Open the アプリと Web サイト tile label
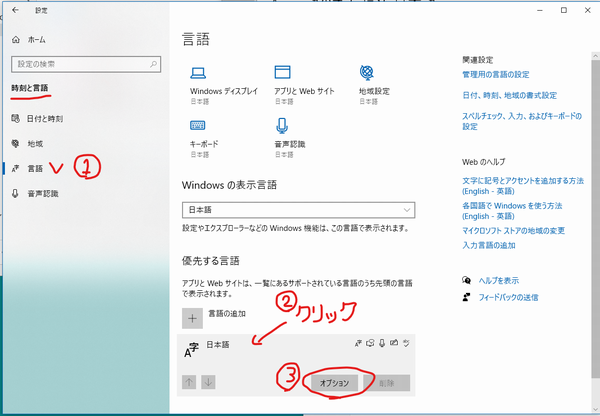The image size is (600, 416). [304, 91]
